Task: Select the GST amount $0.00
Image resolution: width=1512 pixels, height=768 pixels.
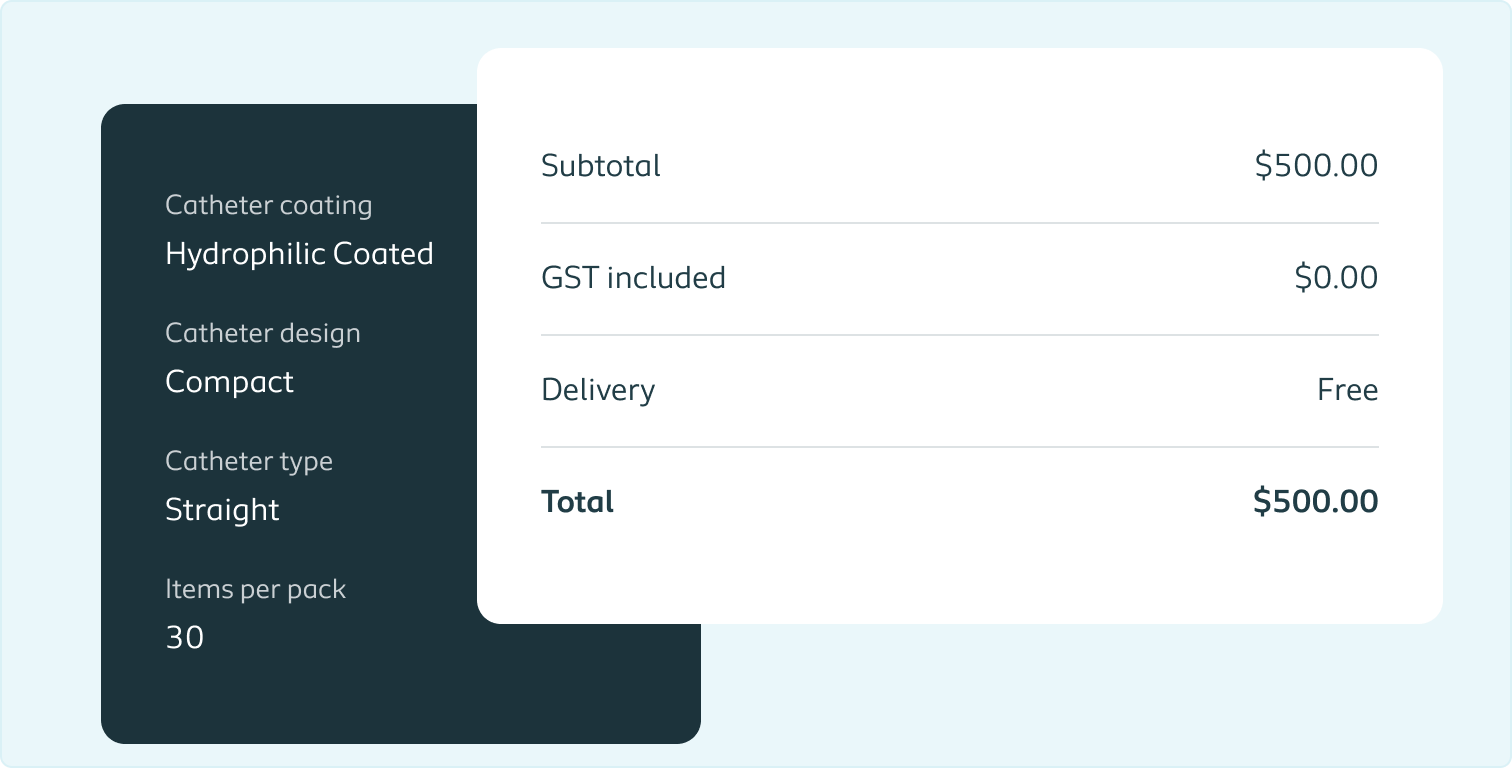Action: (1336, 278)
